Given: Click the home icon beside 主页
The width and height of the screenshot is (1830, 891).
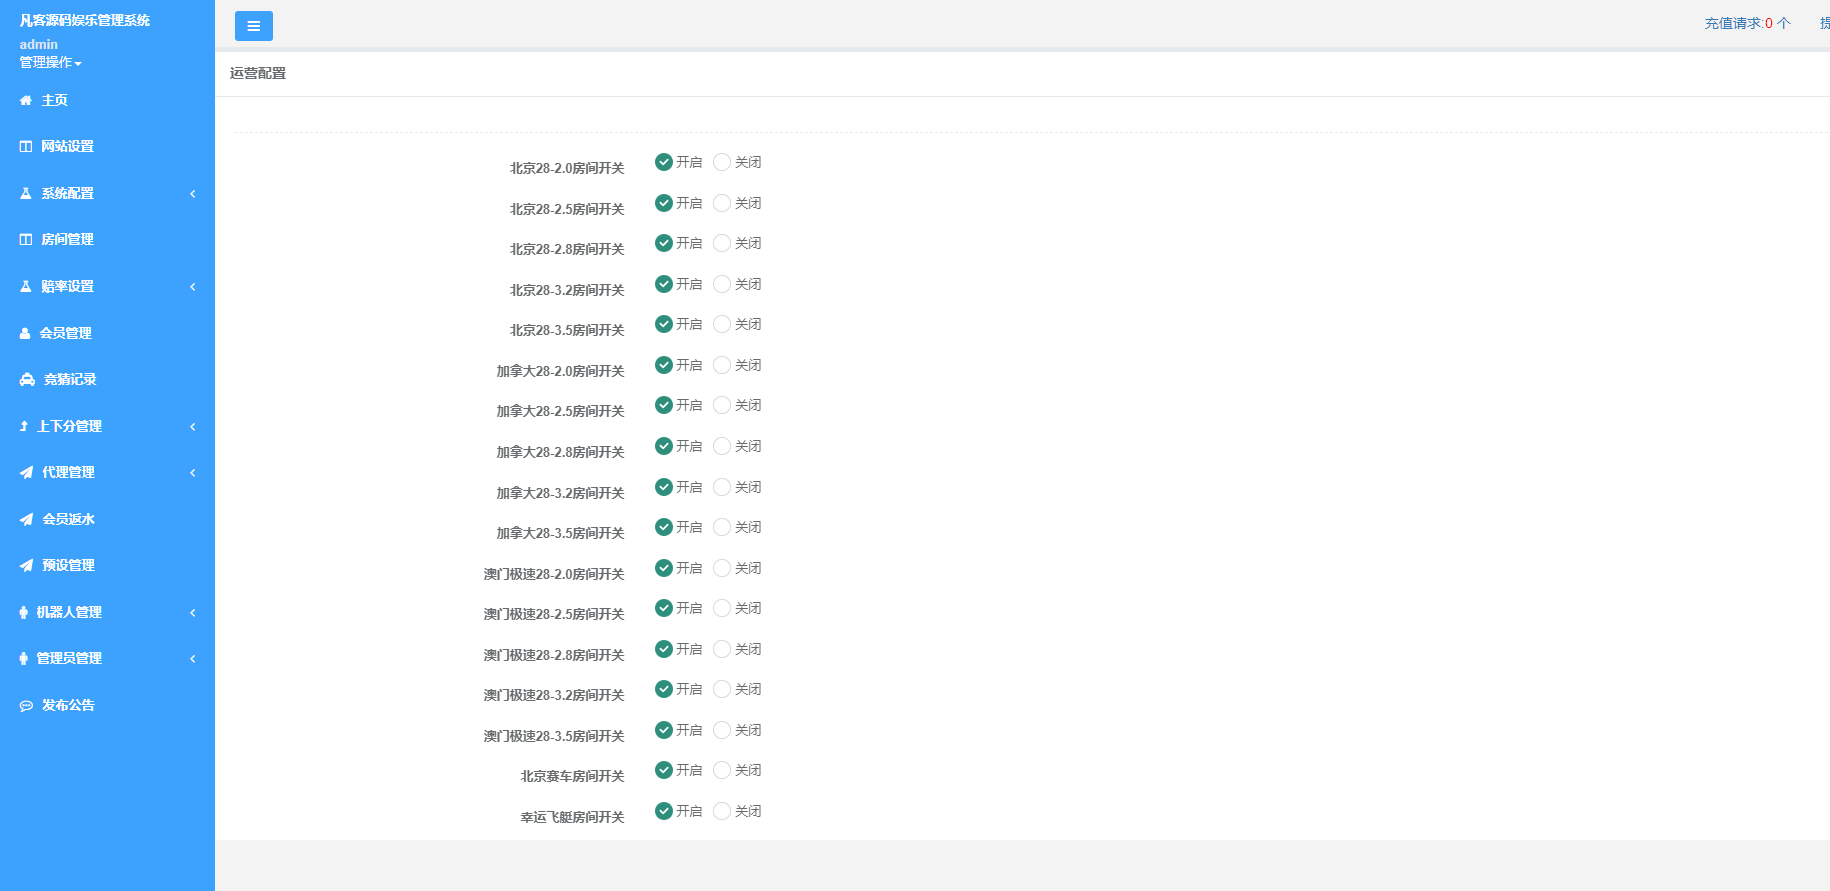Looking at the screenshot, I should pos(26,100).
